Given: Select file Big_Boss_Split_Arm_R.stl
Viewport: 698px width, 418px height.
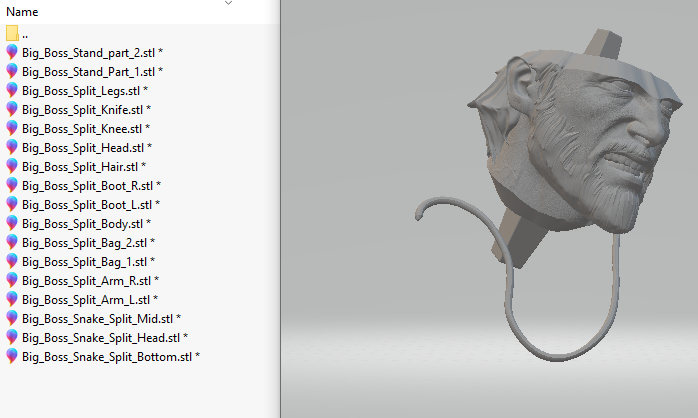Looking at the screenshot, I should (90, 281).
